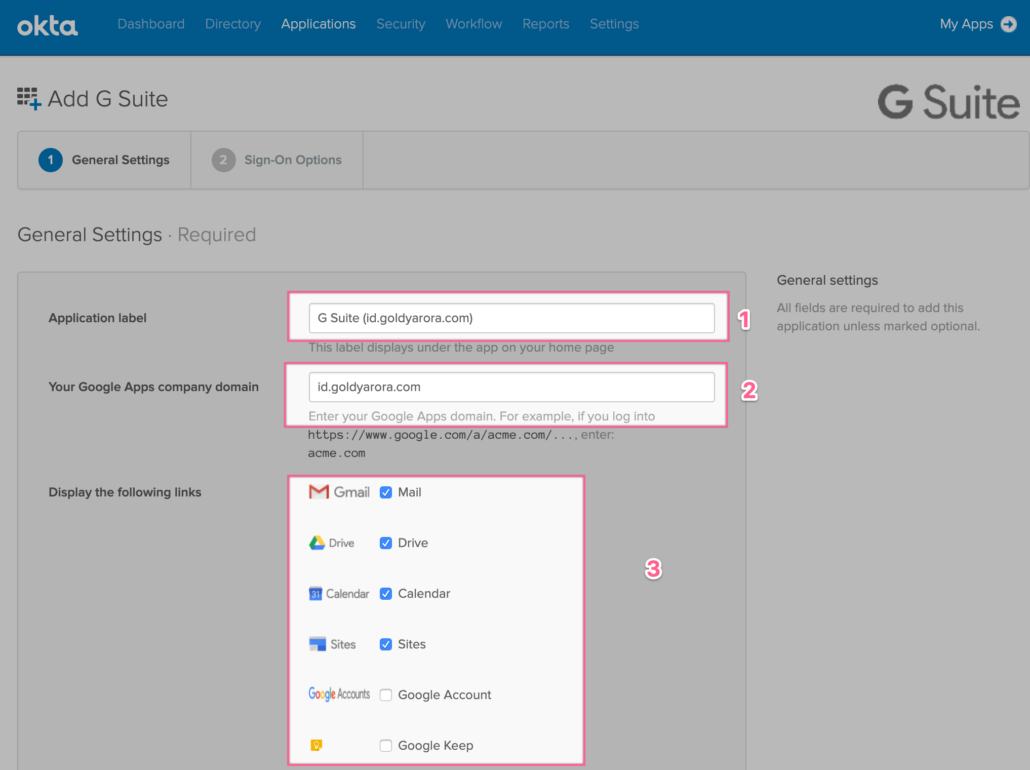Click the 'Add G Suite' page title

tap(108, 99)
